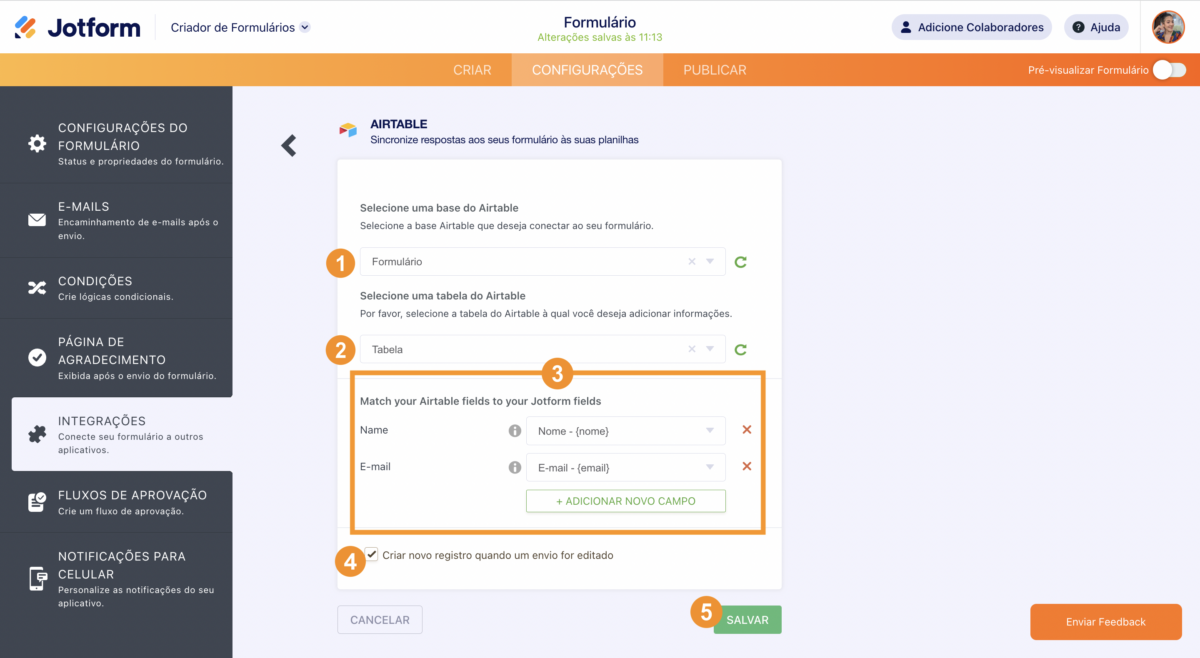Show info for the E-mail field
Viewport: 1200px width, 658px height.
pyautogui.click(x=515, y=467)
